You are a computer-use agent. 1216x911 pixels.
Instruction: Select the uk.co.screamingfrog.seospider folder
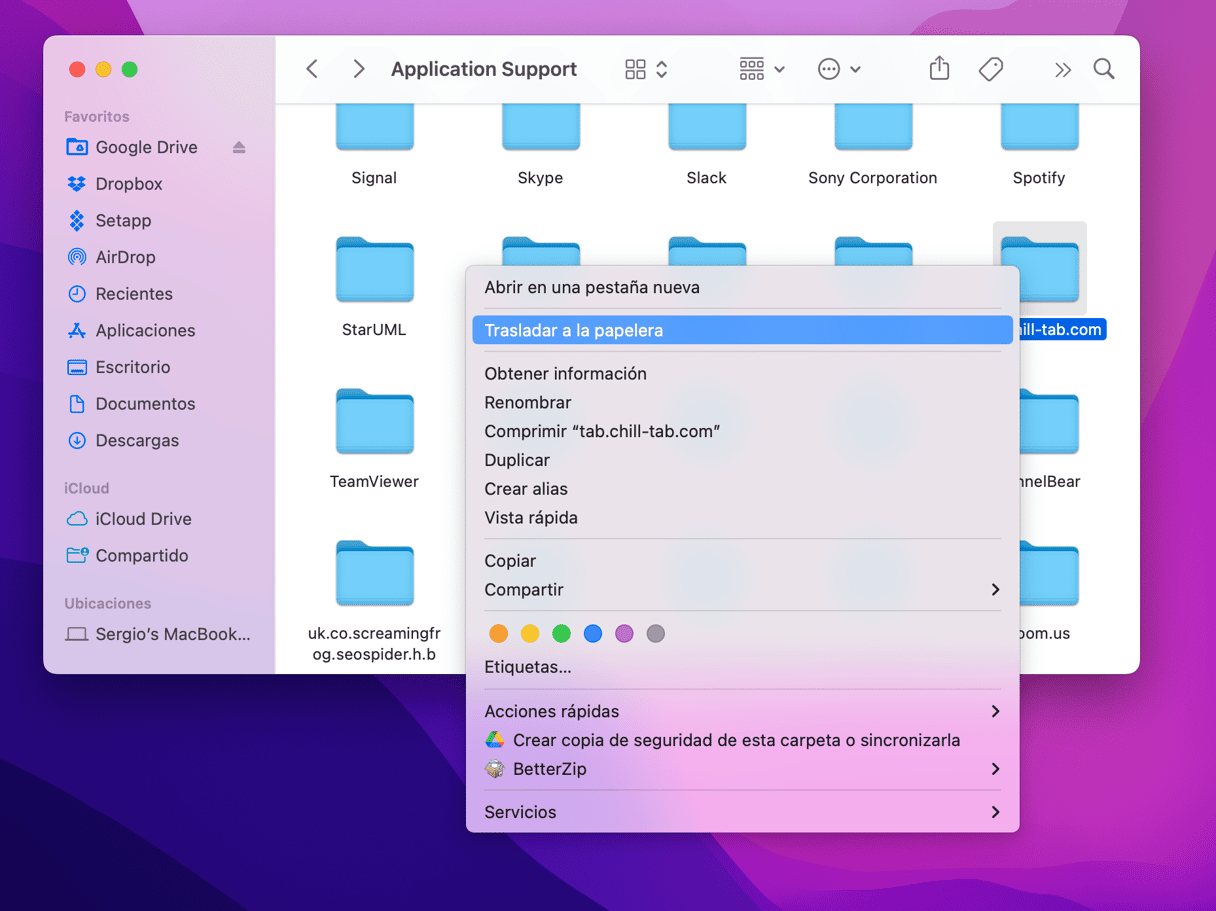374,574
